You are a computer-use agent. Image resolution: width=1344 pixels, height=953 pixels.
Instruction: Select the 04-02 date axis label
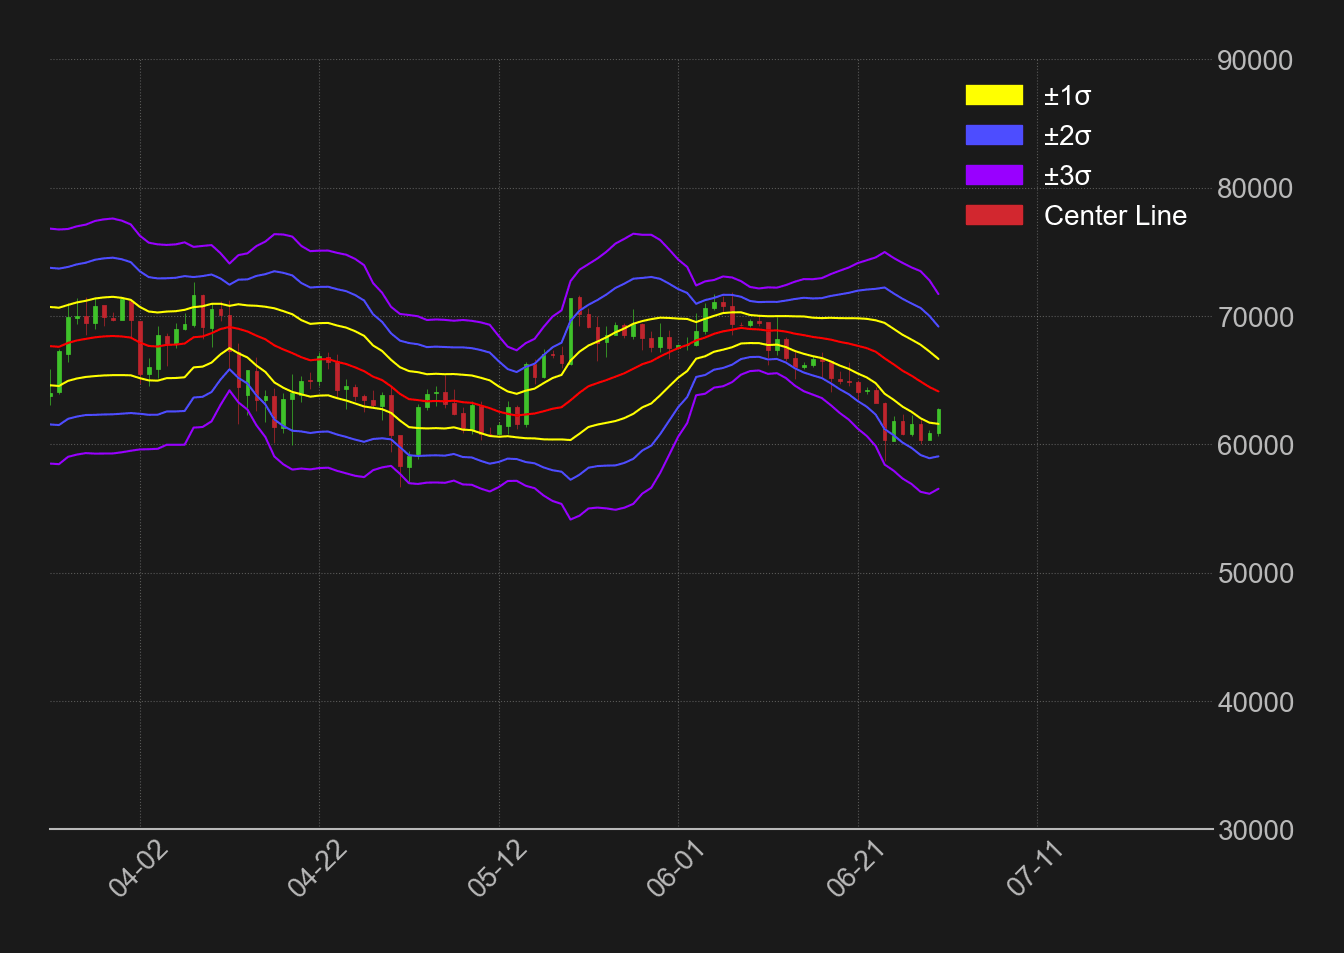(138, 869)
